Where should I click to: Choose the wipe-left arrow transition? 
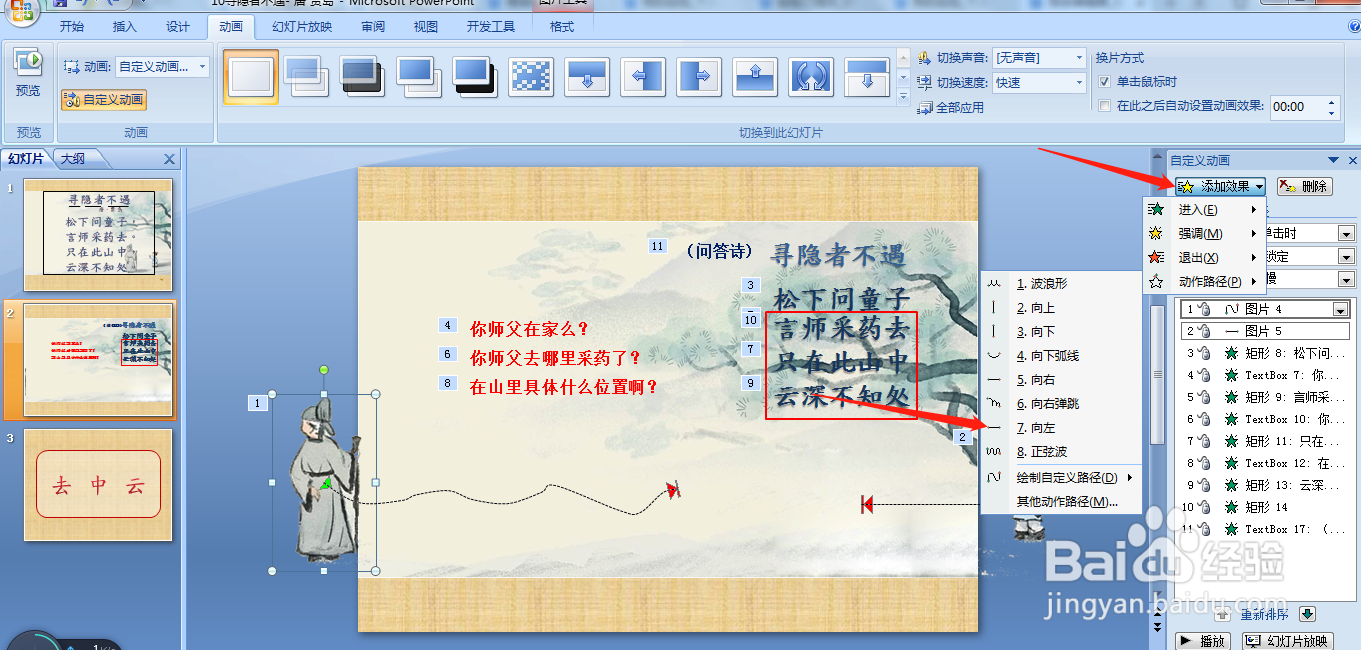point(643,76)
